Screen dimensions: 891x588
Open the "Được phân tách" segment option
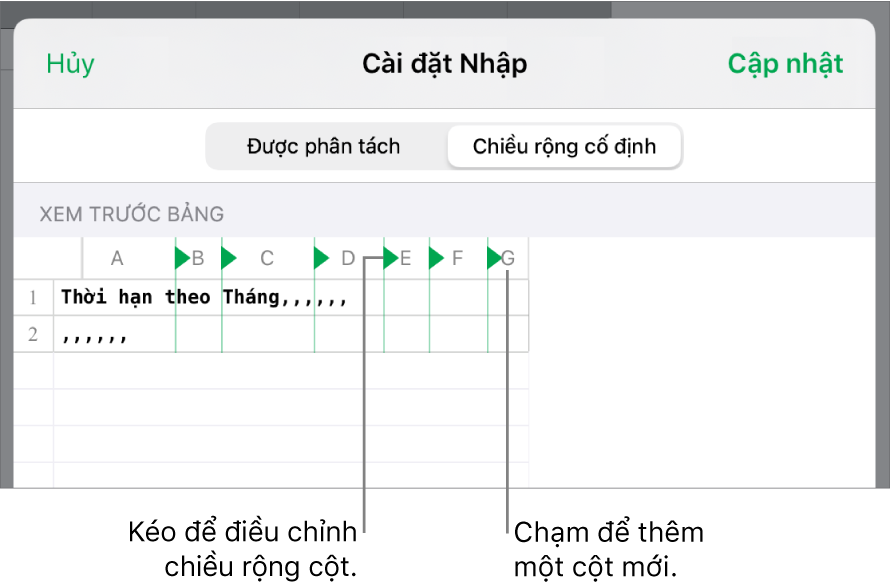(323, 146)
